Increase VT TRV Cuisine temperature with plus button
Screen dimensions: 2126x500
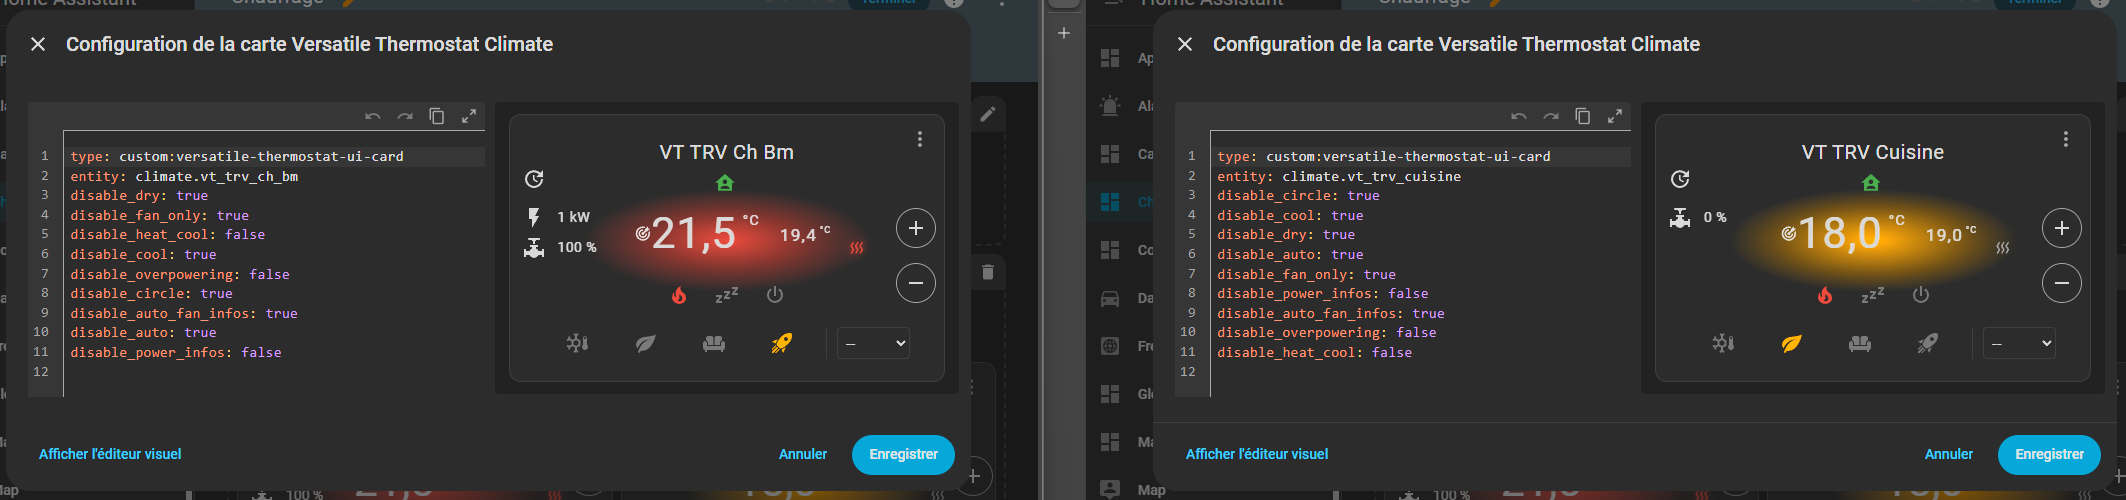coord(2062,228)
